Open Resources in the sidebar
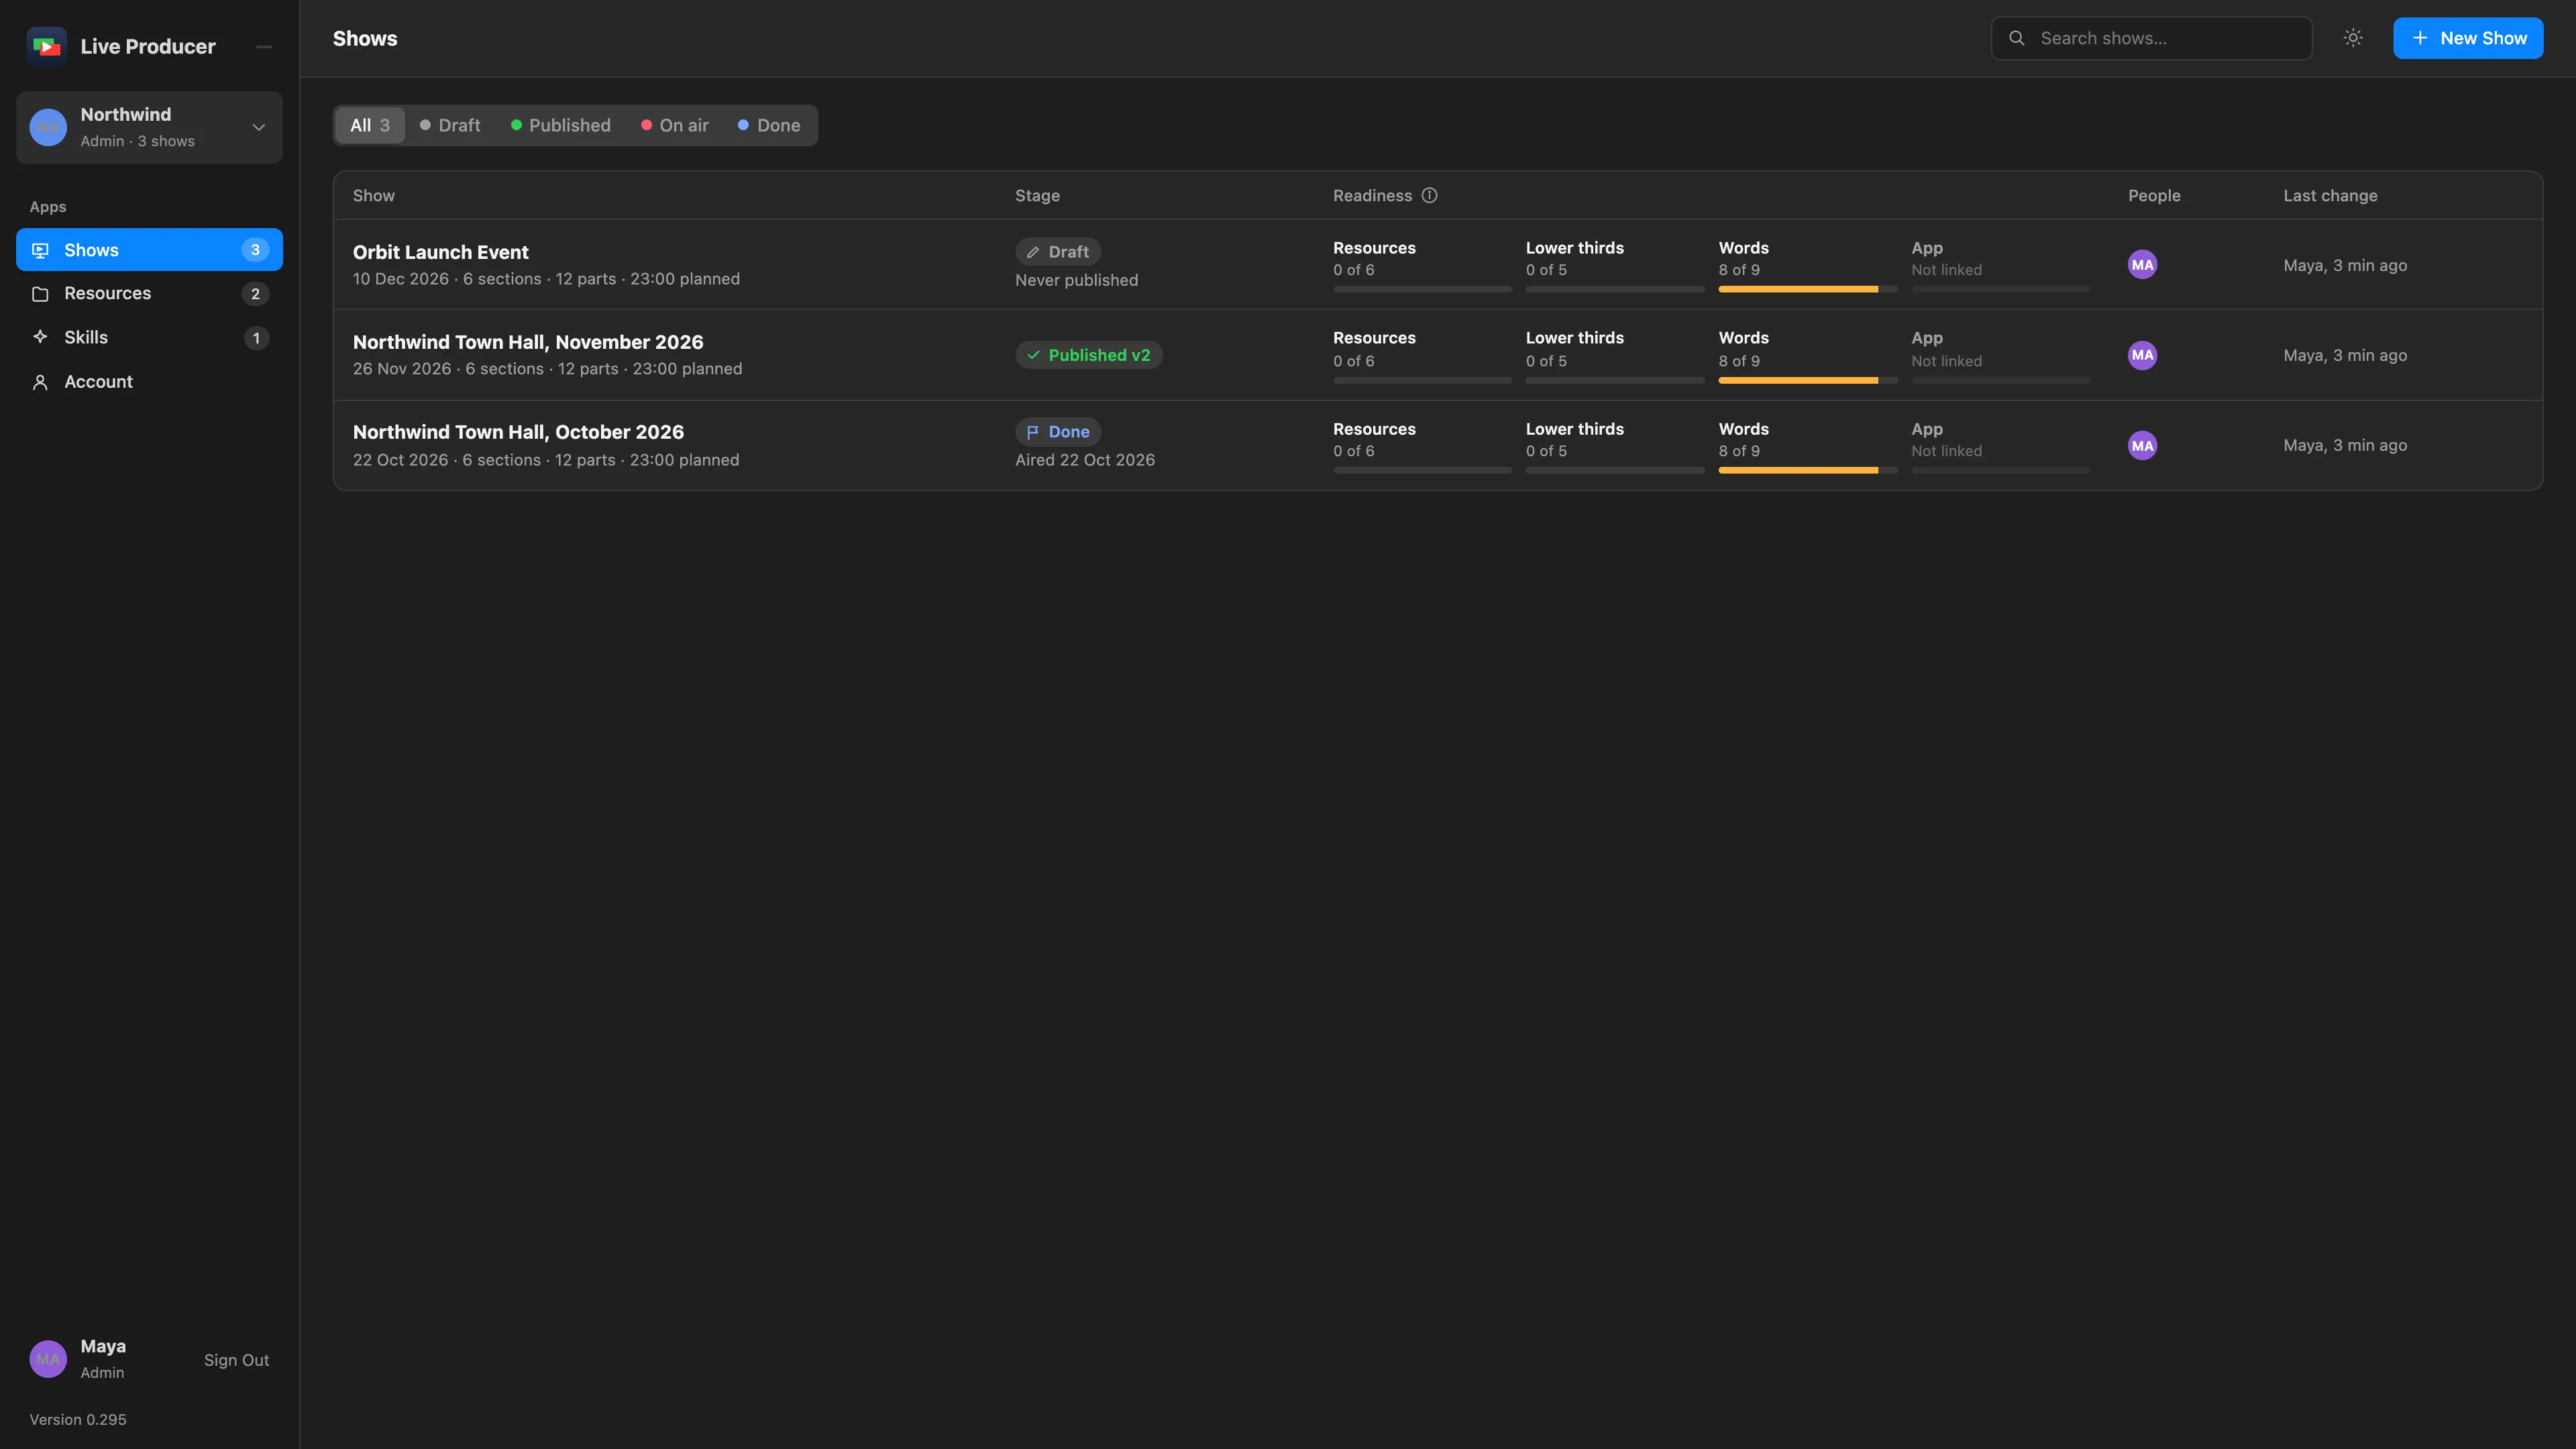 149,293
